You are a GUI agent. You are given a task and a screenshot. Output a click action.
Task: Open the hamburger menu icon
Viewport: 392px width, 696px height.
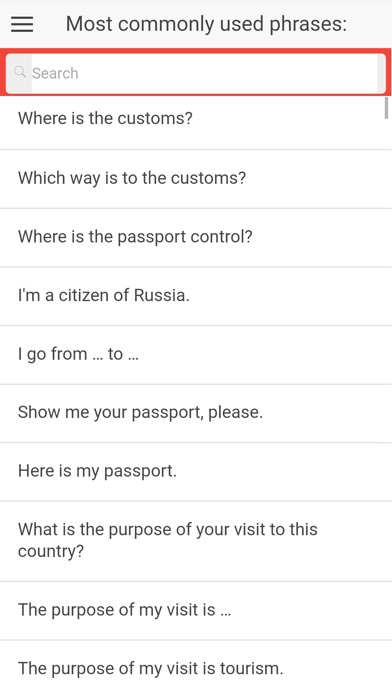coord(22,24)
